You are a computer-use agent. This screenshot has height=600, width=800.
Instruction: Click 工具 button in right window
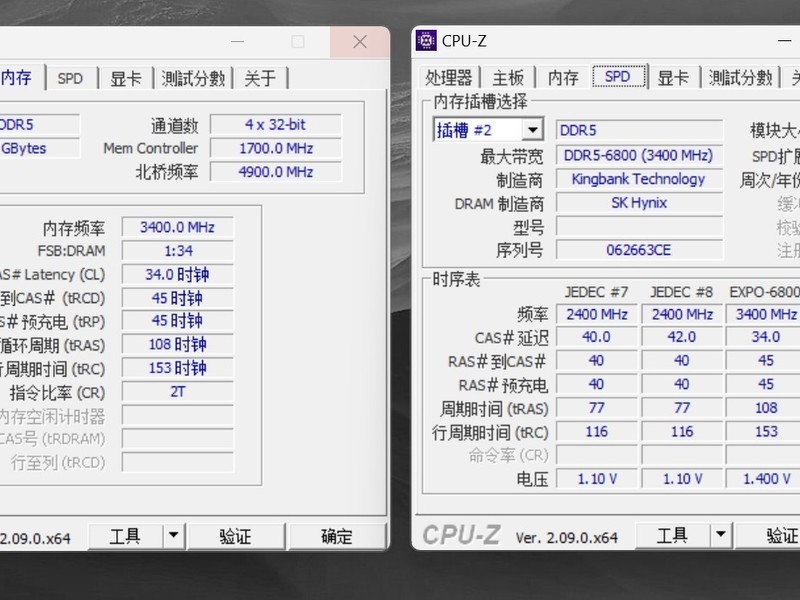tap(672, 535)
